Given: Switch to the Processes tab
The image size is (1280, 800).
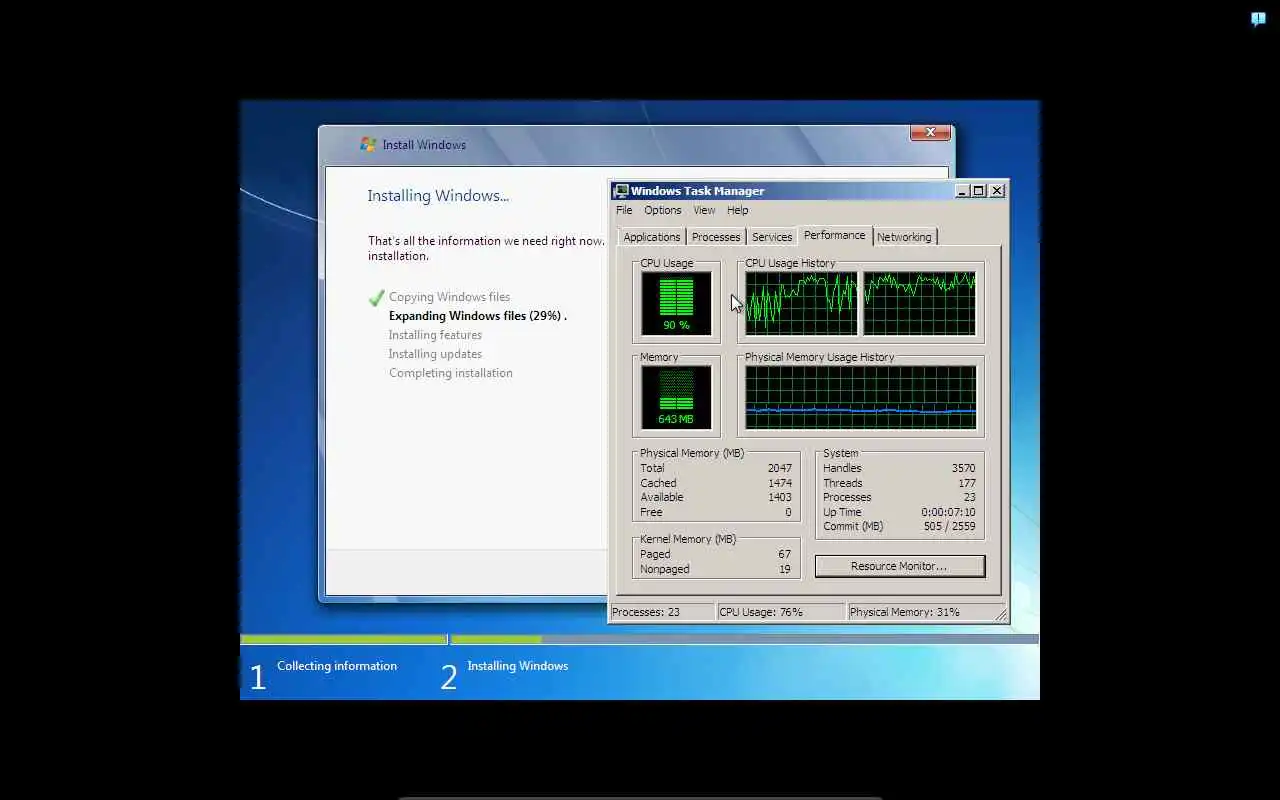Looking at the screenshot, I should pyautogui.click(x=716, y=237).
